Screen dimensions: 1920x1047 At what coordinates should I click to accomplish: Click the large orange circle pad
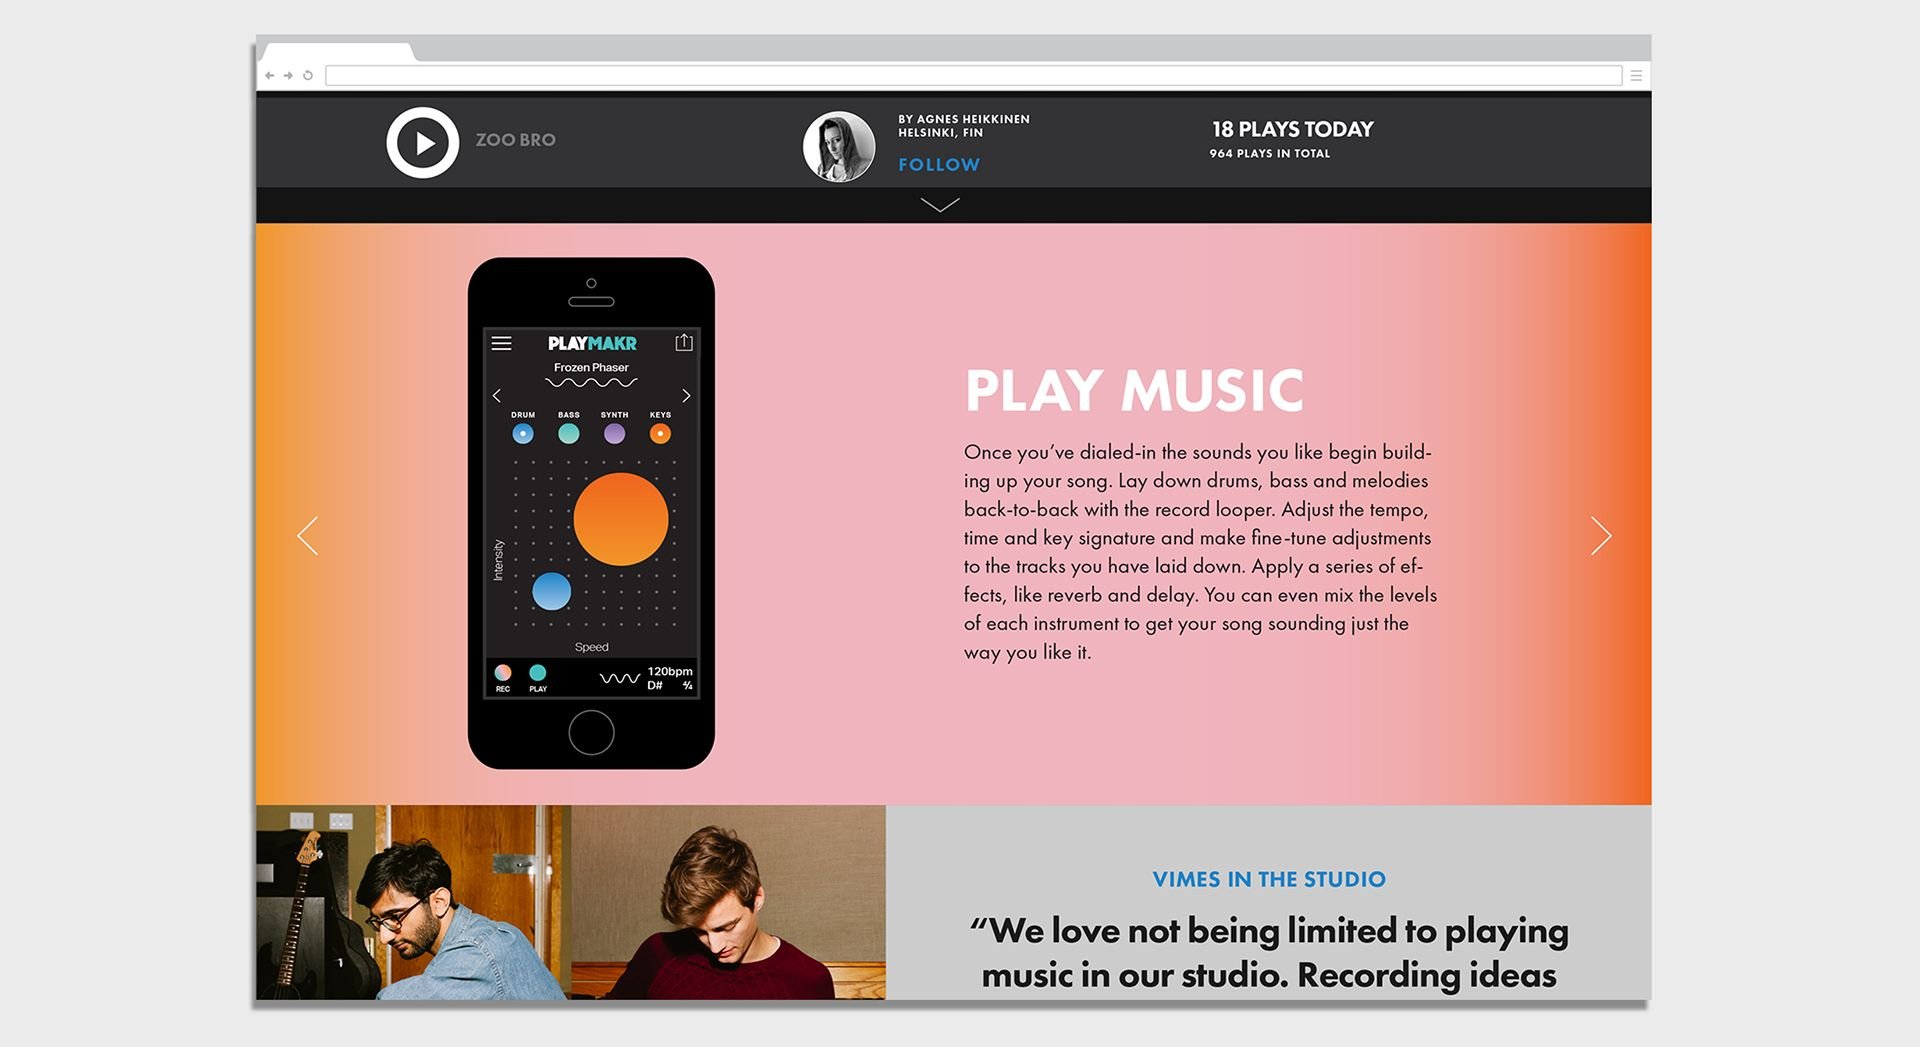pyautogui.click(x=621, y=519)
